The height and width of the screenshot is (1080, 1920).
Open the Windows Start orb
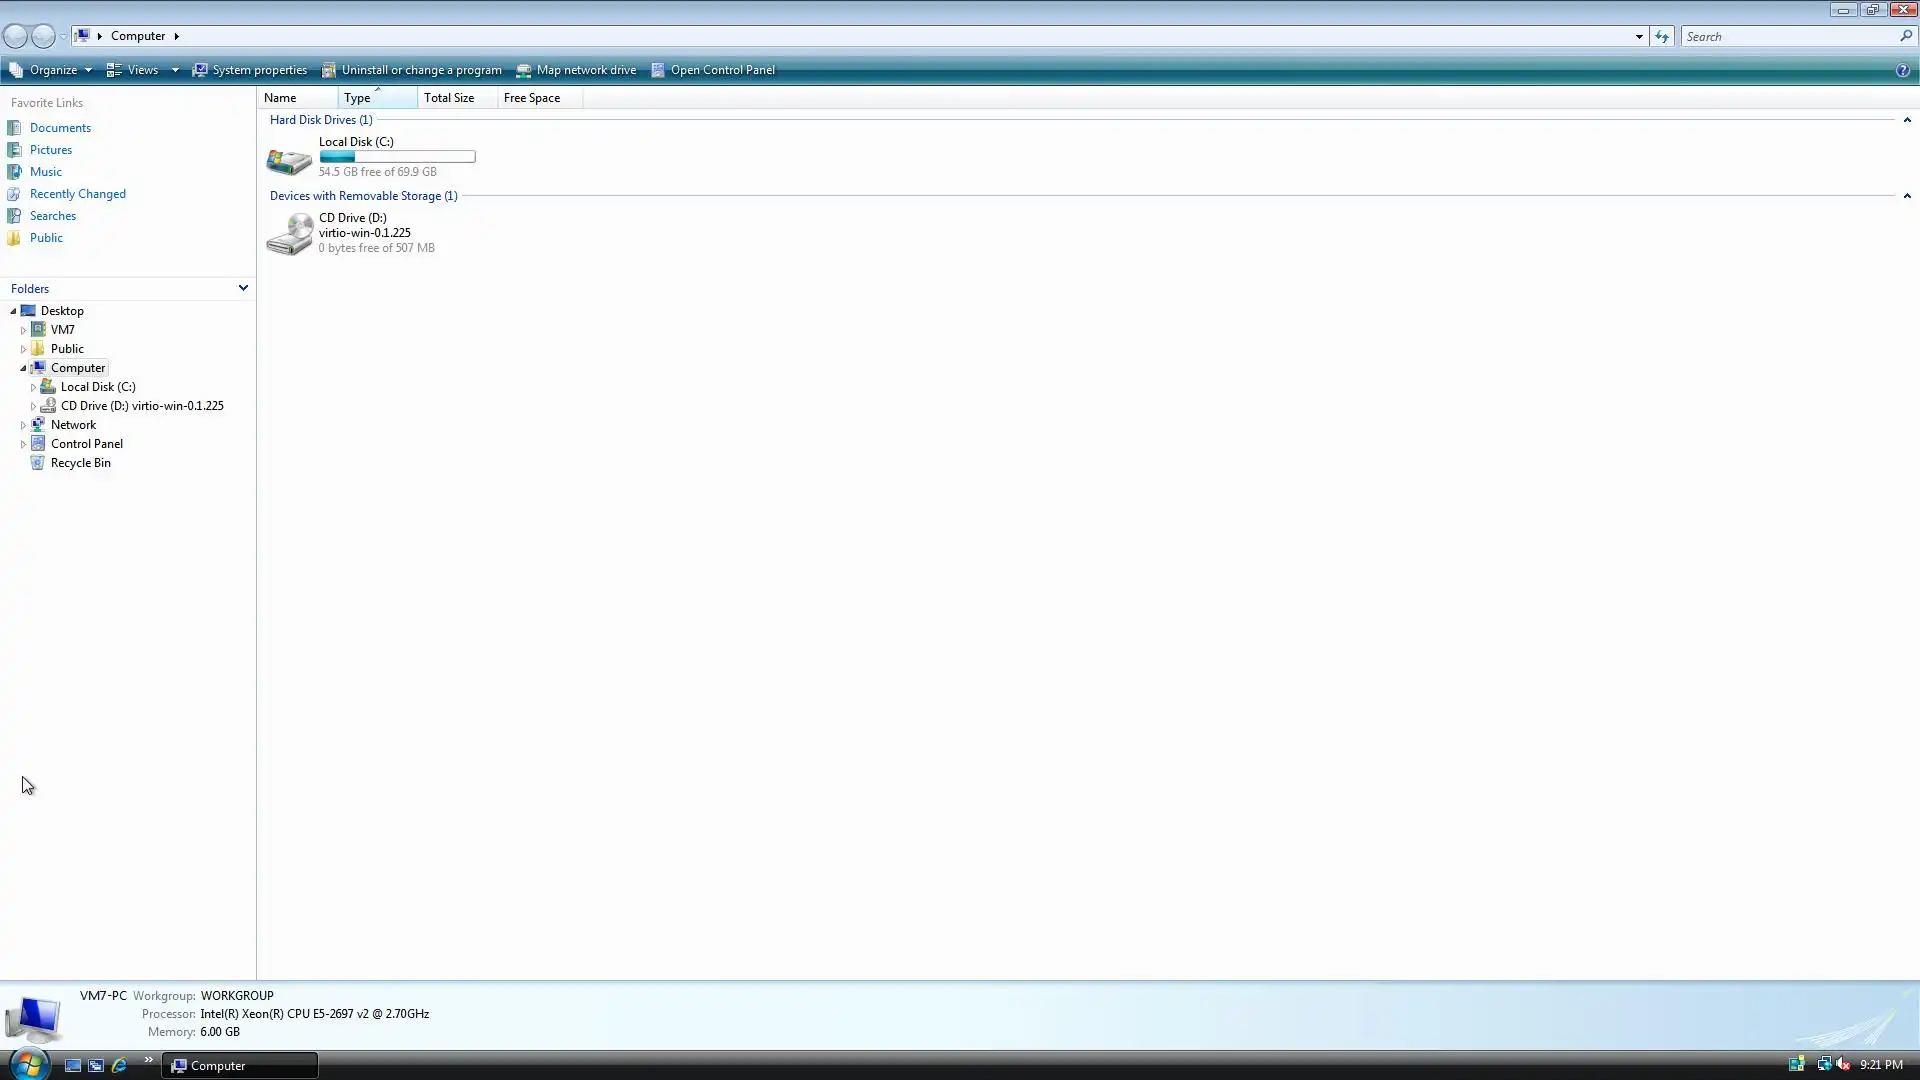click(28, 1064)
